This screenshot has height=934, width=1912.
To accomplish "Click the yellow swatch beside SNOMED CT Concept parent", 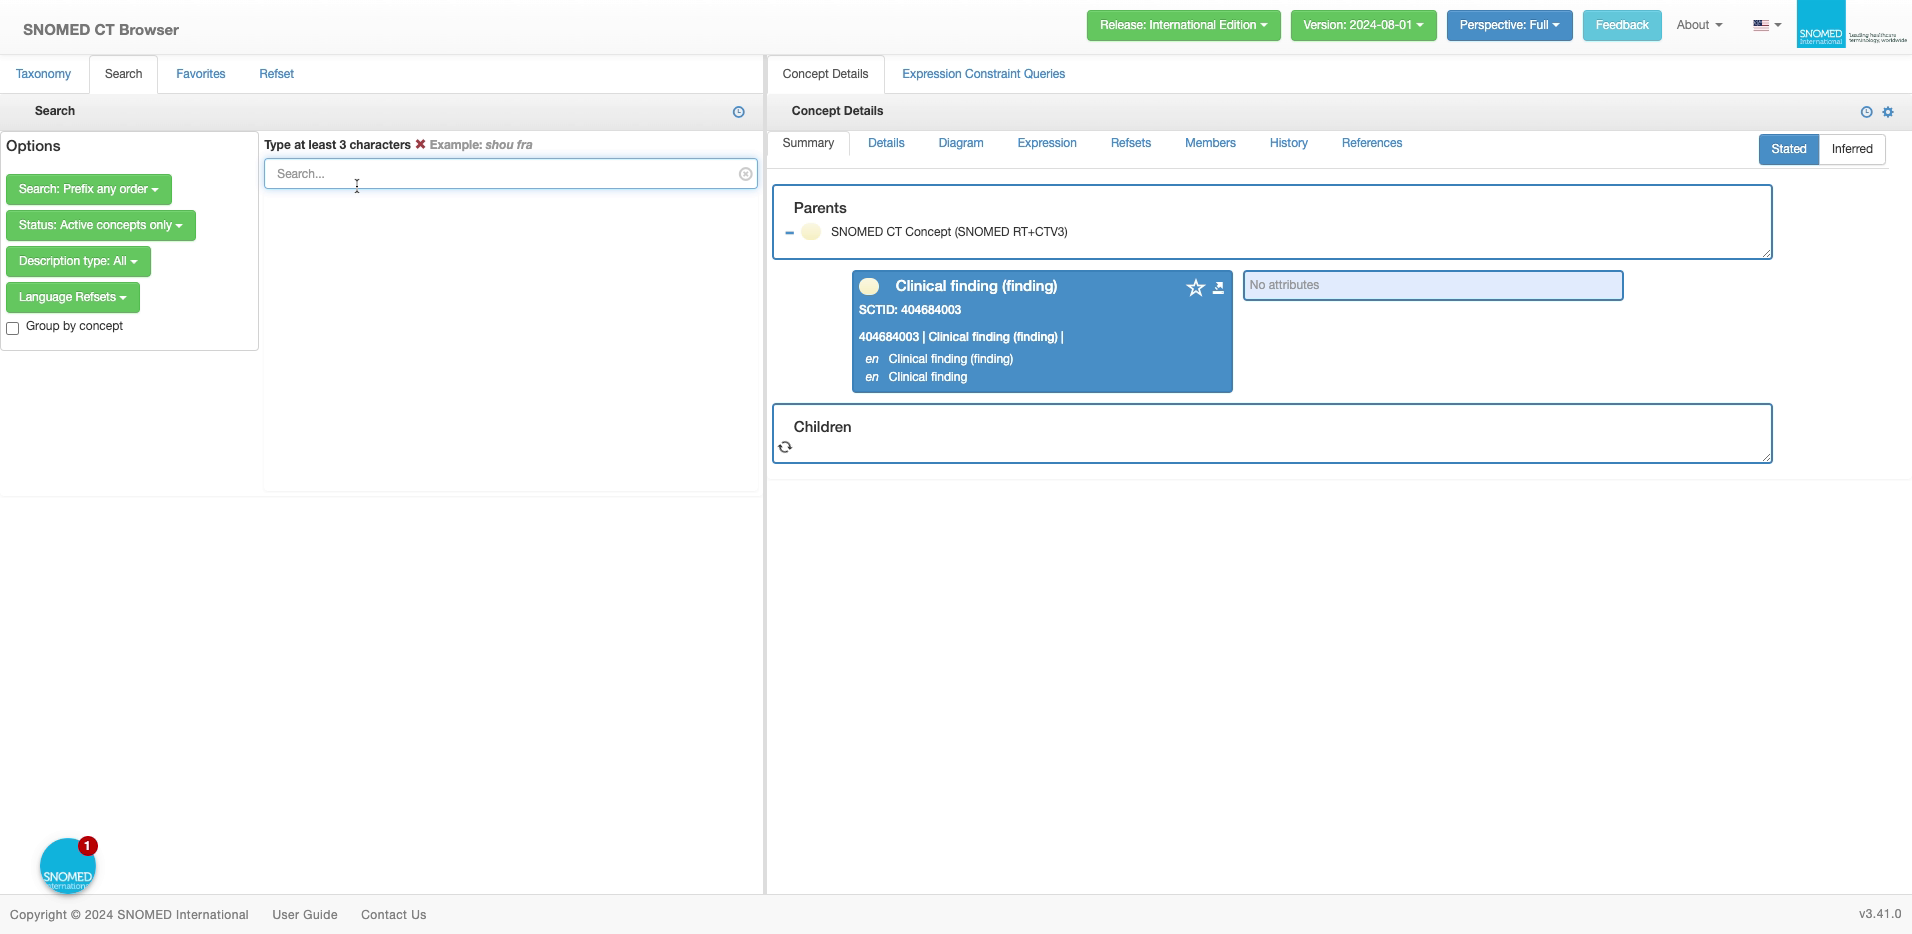I will 811,232.
